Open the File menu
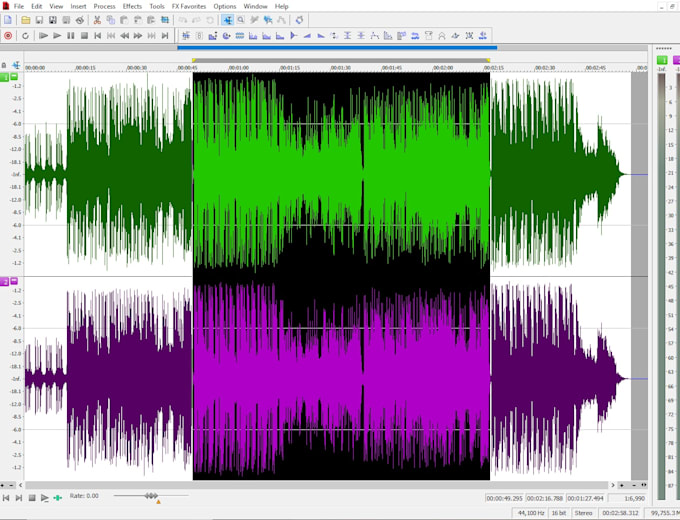This screenshot has height=520, width=680. click(x=19, y=6)
